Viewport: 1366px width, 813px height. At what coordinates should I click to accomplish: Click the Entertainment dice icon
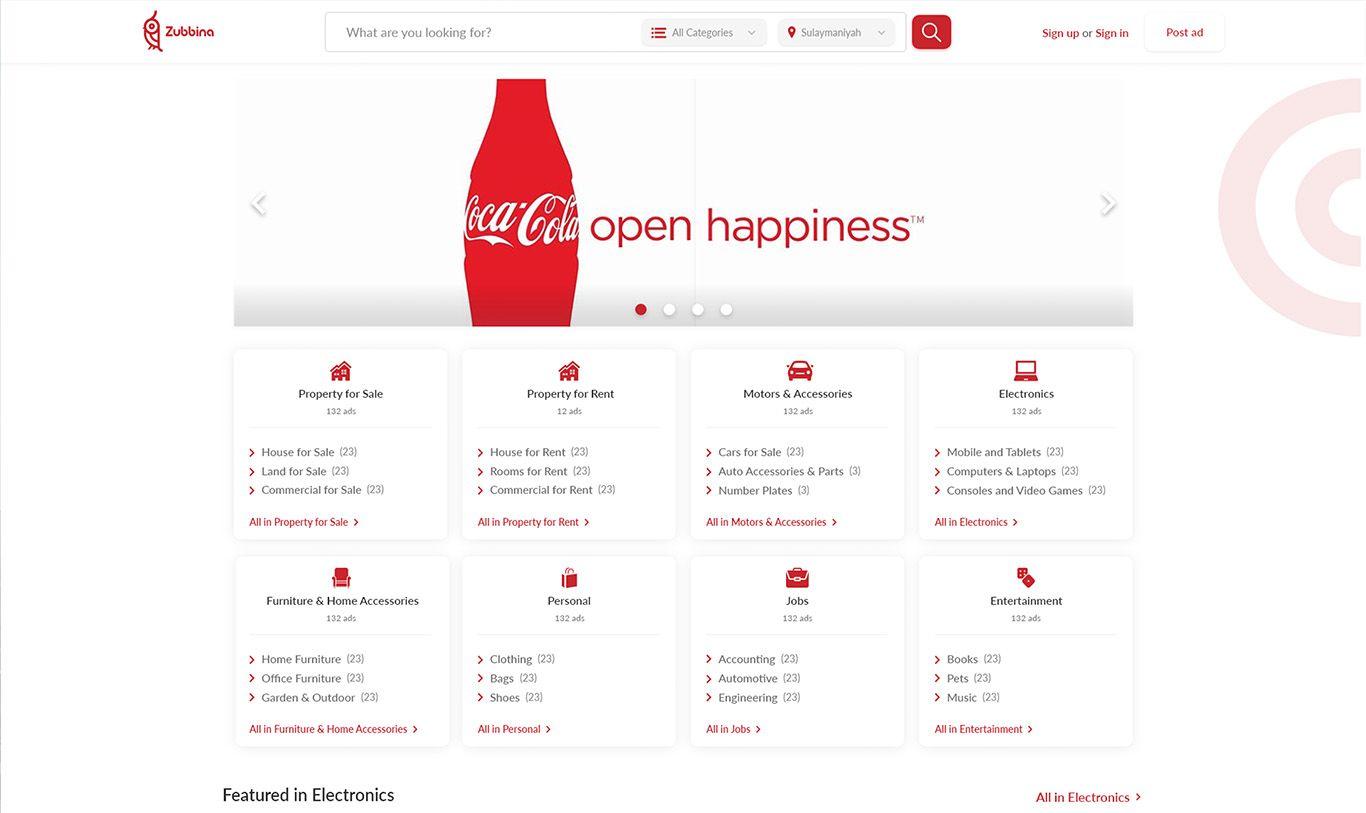pyautogui.click(x=1026, y=578)
